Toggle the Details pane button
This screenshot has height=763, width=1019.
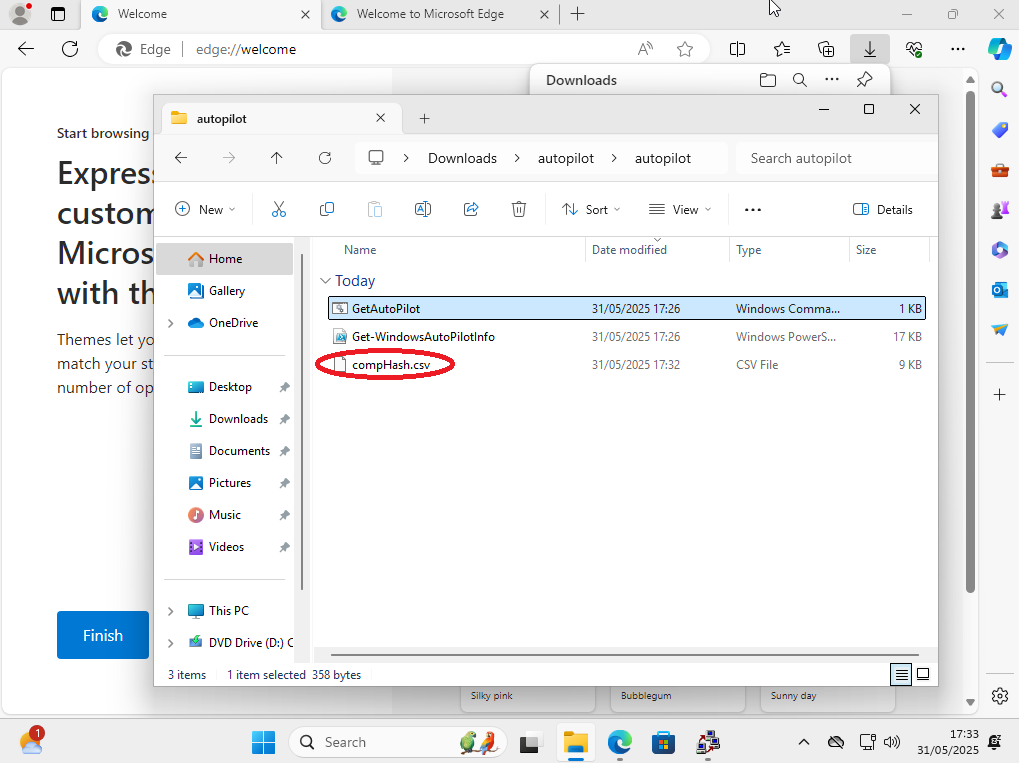(x=883, y=209)
